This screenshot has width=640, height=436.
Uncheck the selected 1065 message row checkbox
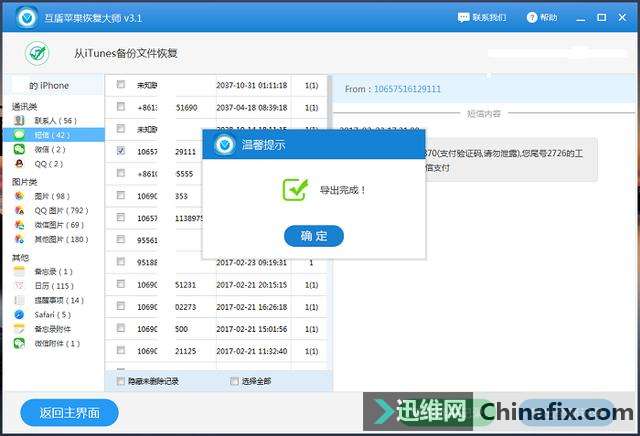tap(121, 151)
